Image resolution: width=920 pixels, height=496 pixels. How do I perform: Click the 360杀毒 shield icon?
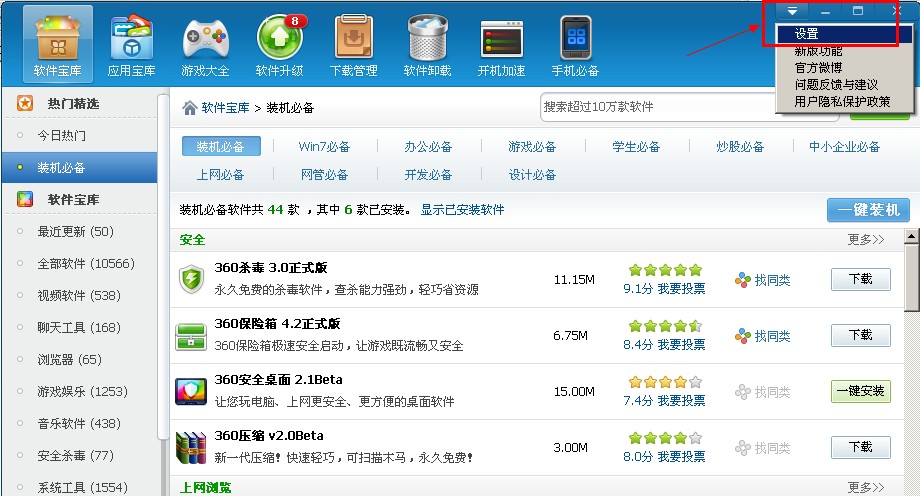[x=191, y=279]
